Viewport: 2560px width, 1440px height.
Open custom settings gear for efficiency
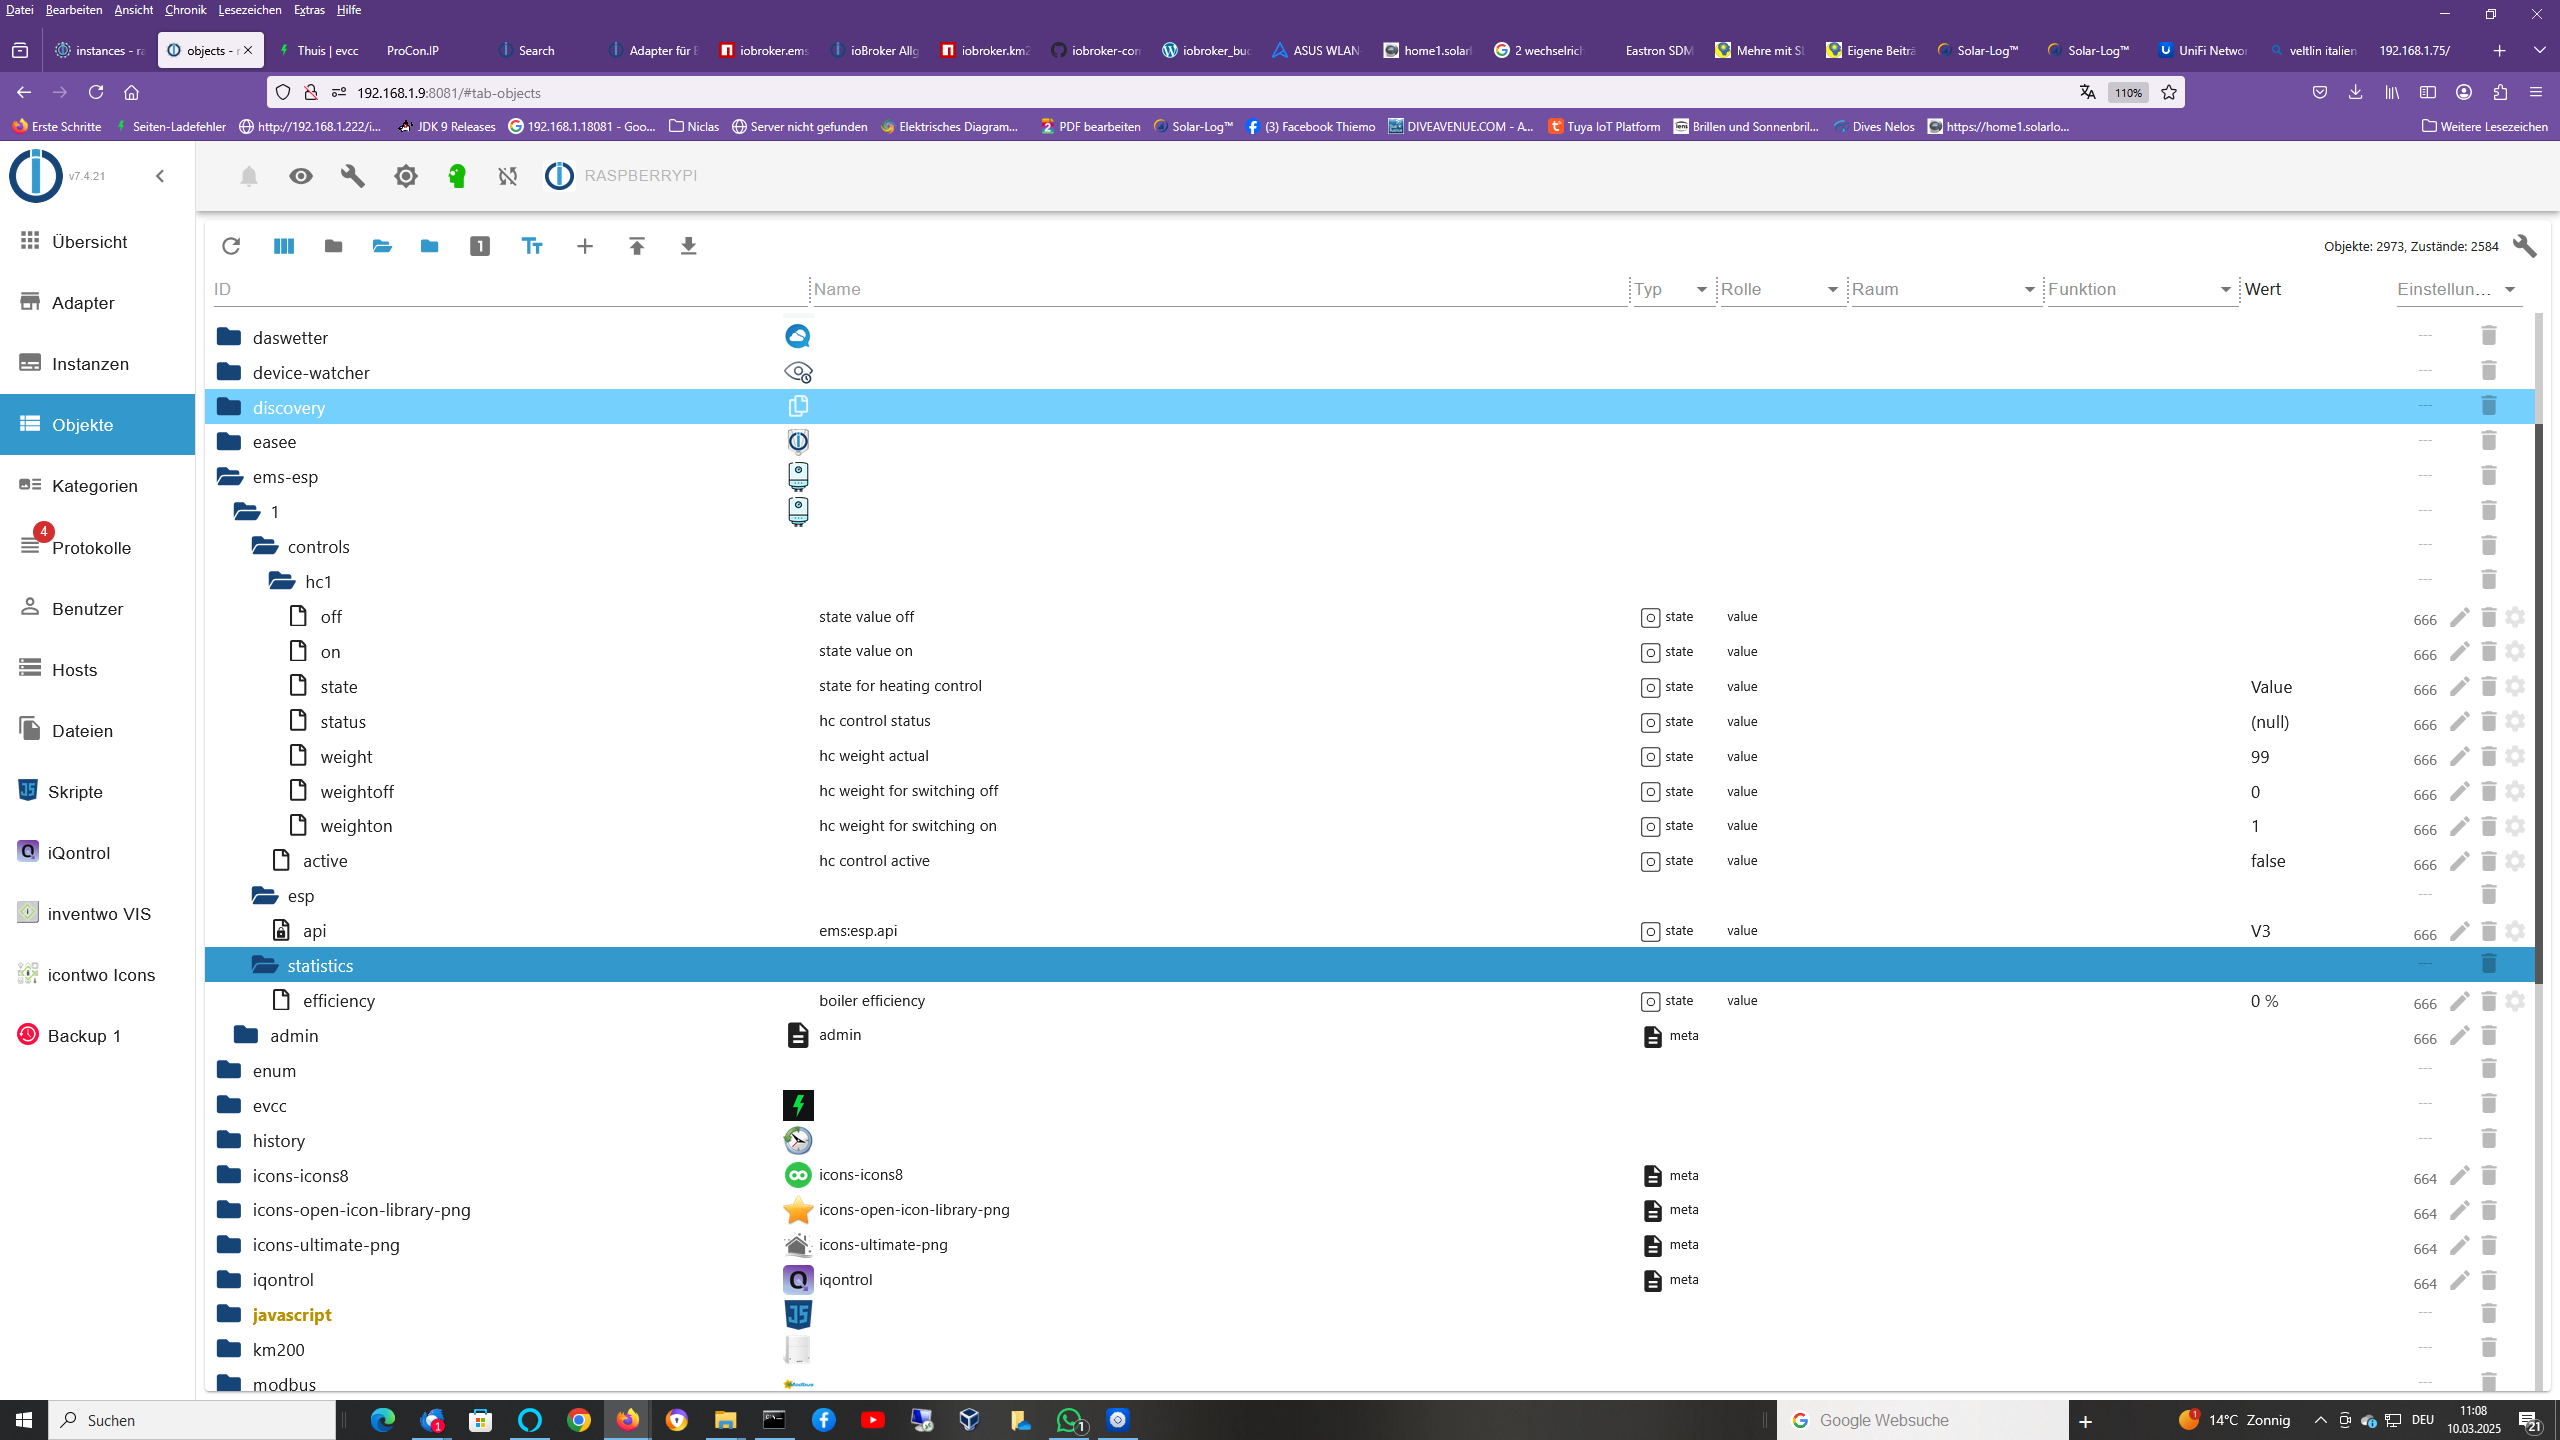(x=2516, y=1001)
